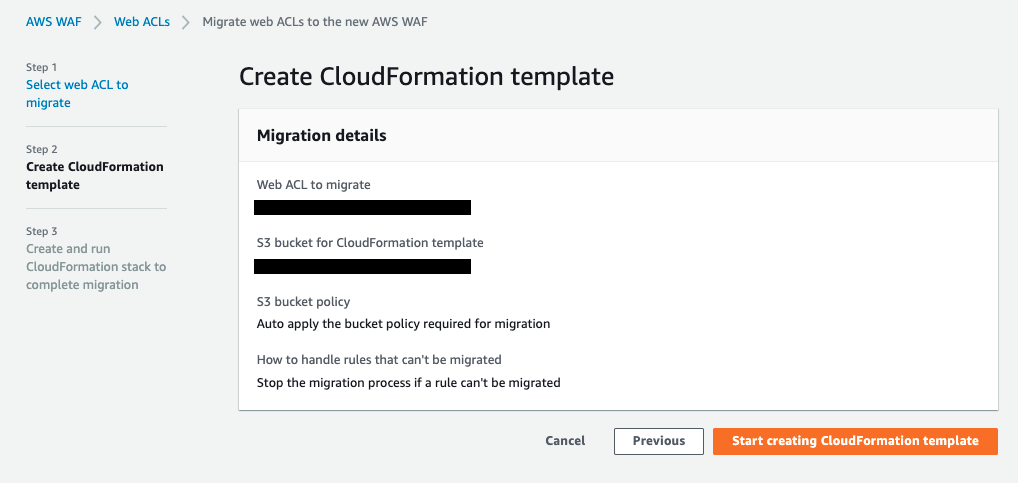Go to step 'Select web ACL to migrate'
This screenshot has width=1018, height=483.
pos(77,93)
